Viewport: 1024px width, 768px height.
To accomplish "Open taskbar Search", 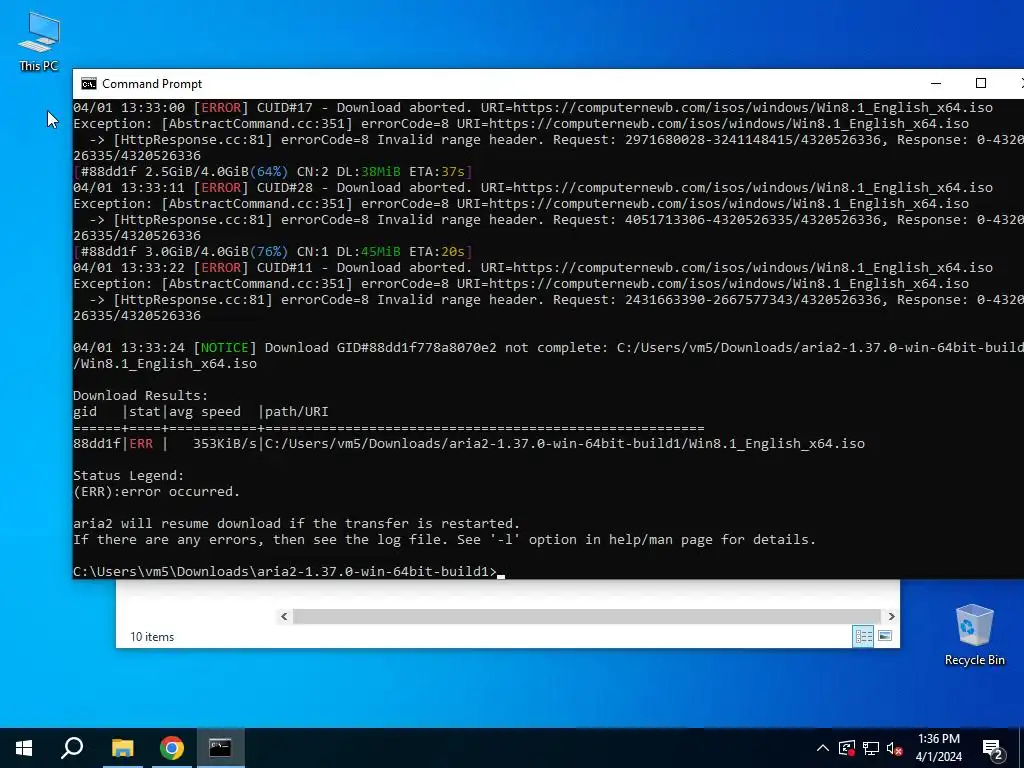I will point(72,748).
